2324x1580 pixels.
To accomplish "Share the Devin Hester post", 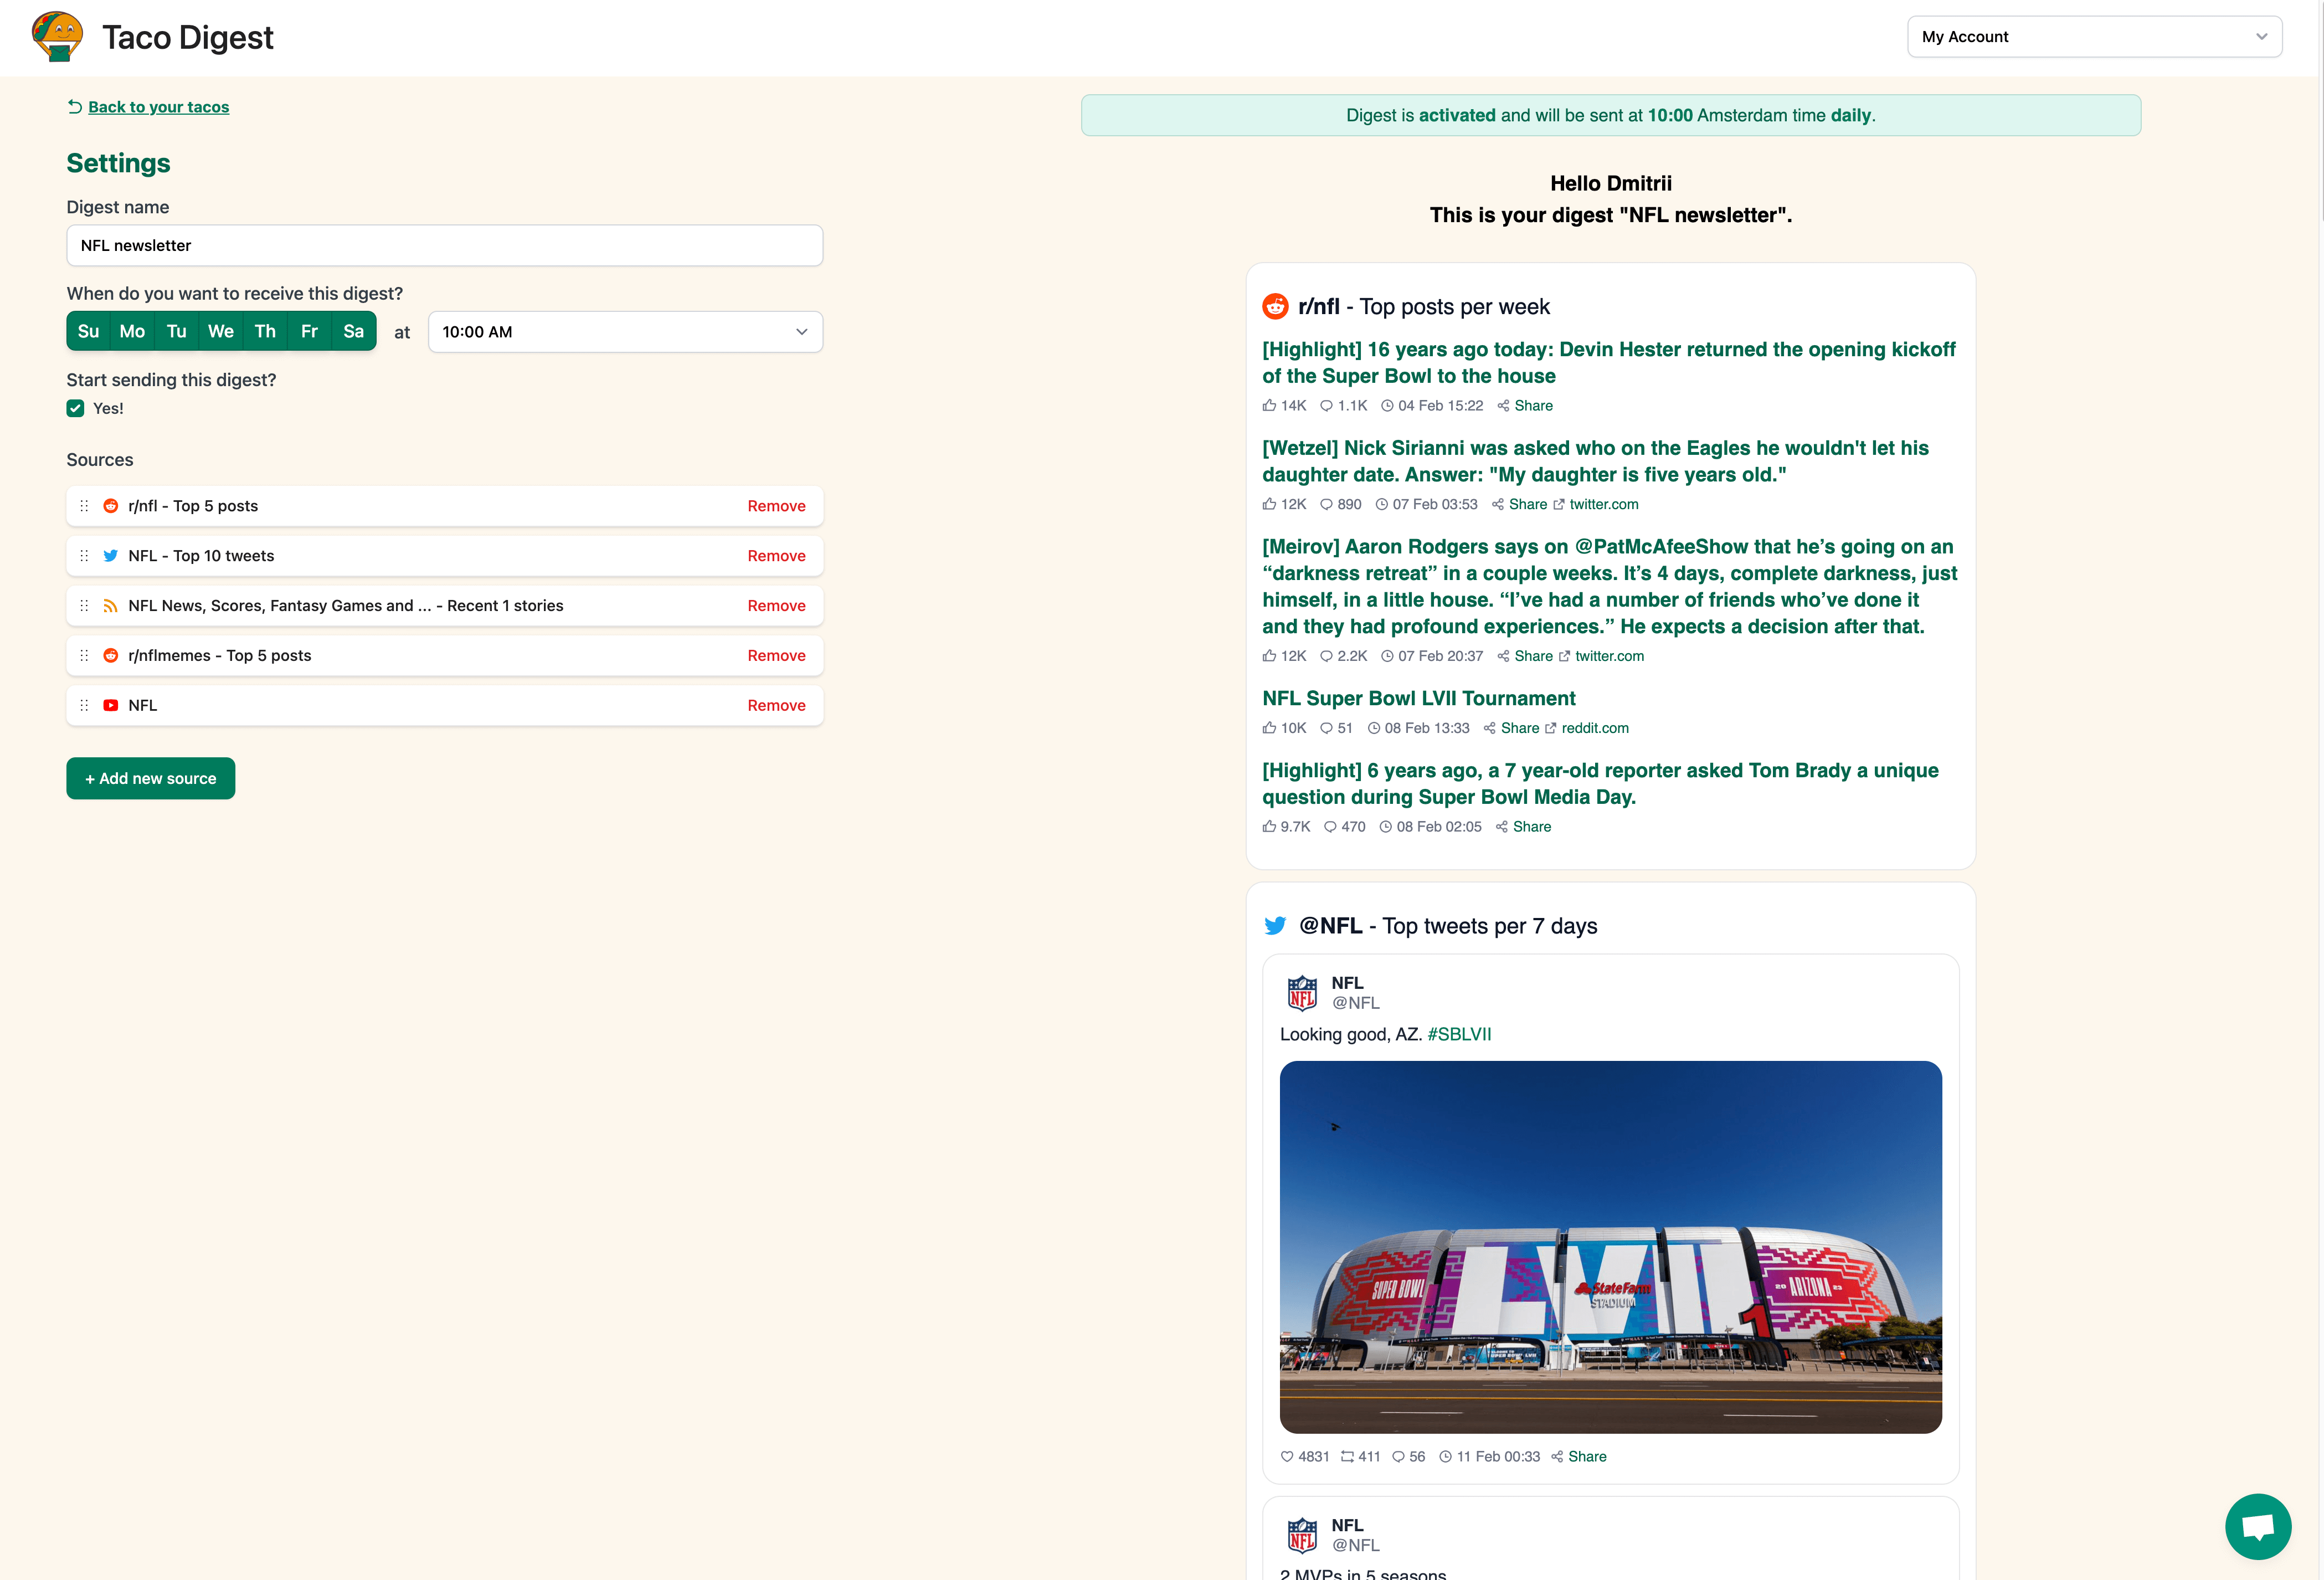I will 1533,405.
